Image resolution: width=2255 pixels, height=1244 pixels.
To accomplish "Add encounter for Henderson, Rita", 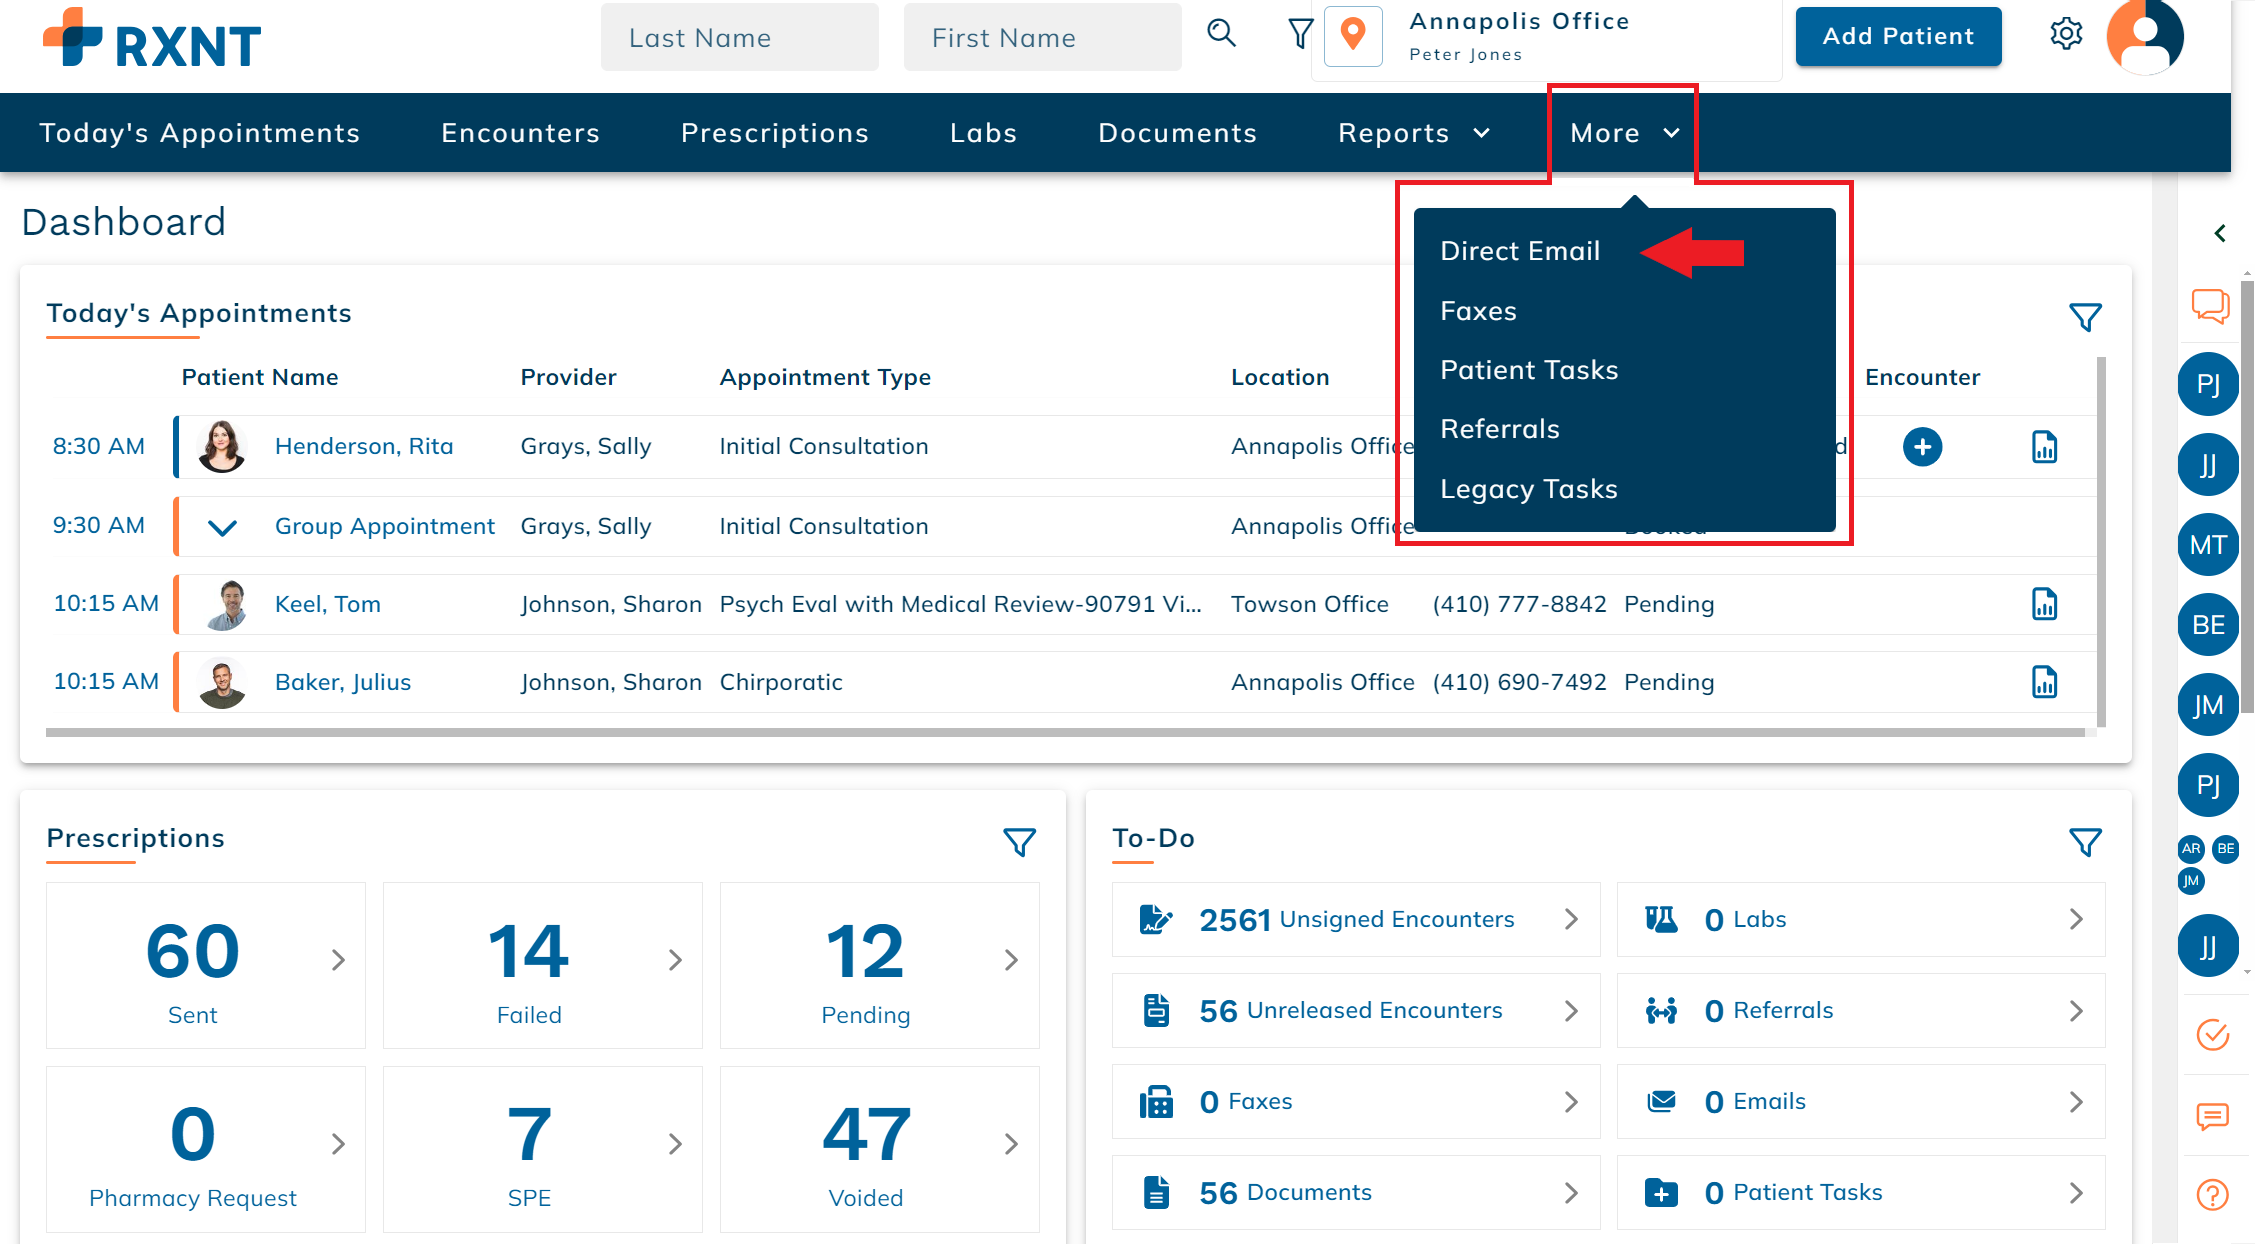I will 1922,446.
